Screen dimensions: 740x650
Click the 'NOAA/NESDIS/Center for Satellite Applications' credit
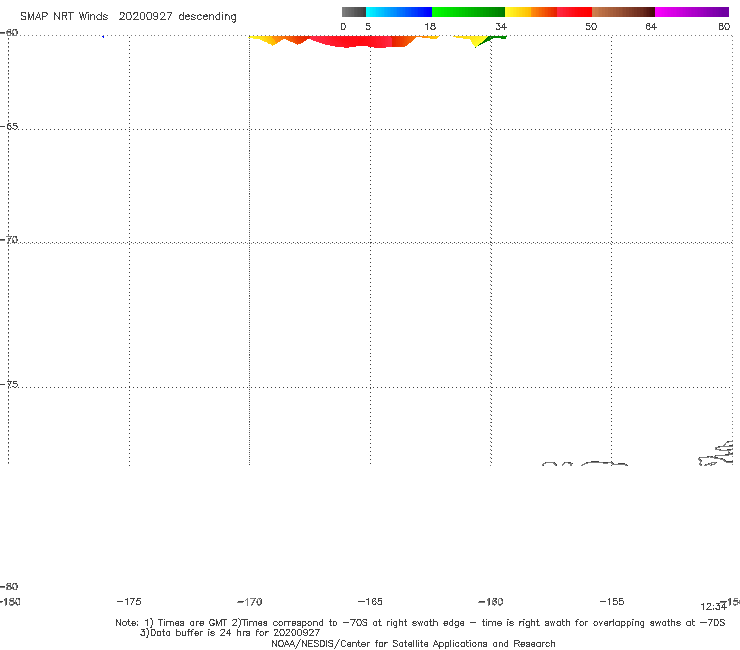tap(413, 644)
